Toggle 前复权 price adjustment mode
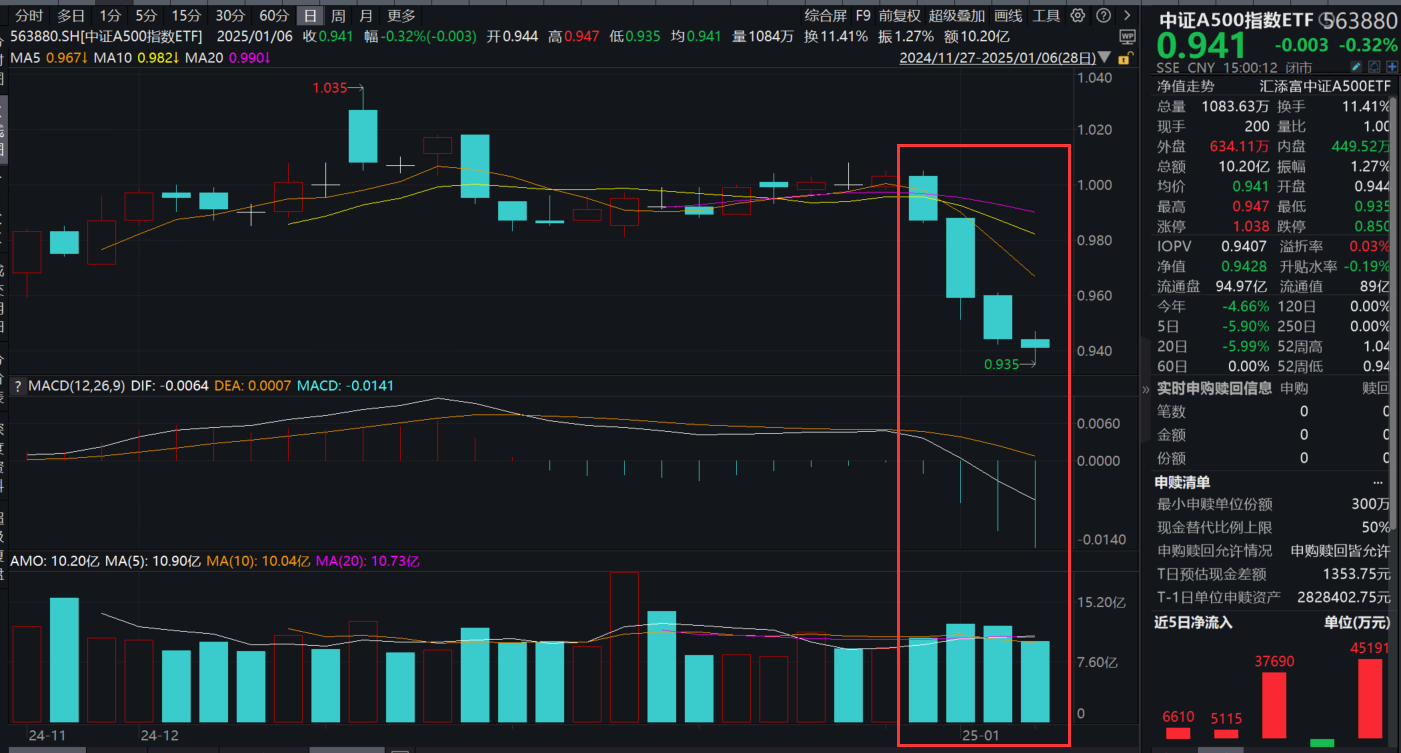Viewport: 1401px width, 753px height. point(899,16)
